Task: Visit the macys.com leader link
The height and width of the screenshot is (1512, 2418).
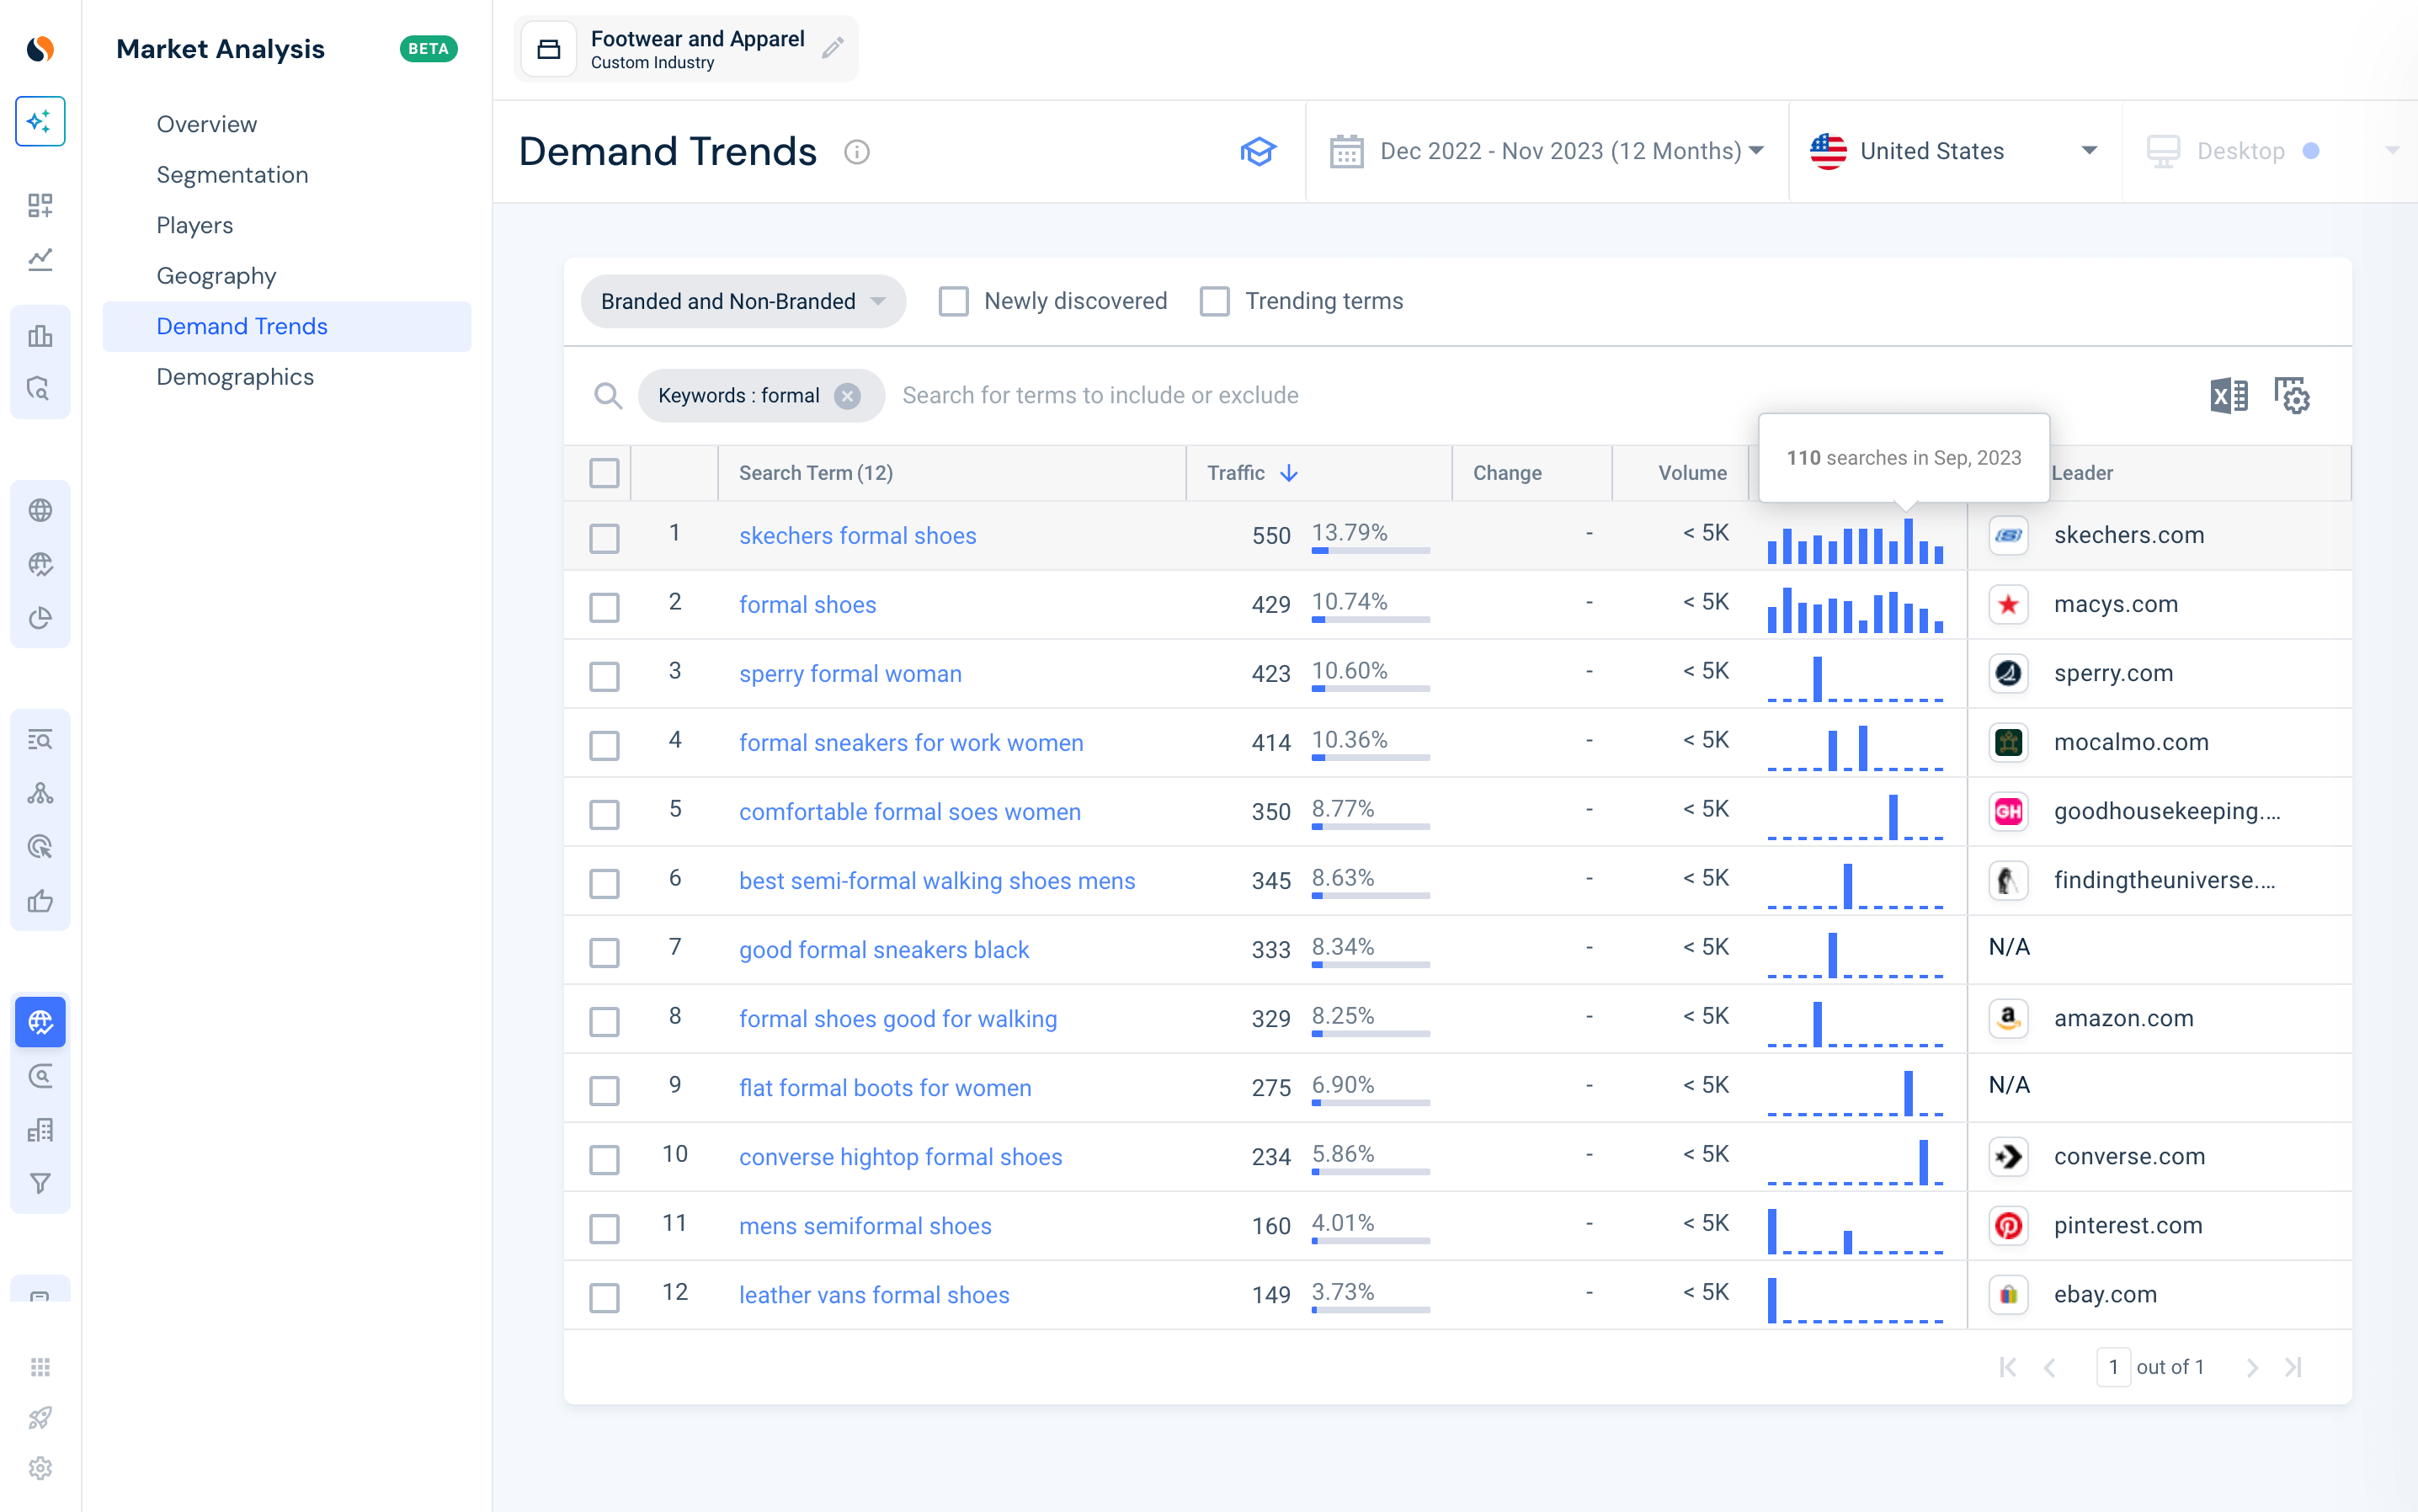Action: pyautogui.click(x=2116, y=604)
